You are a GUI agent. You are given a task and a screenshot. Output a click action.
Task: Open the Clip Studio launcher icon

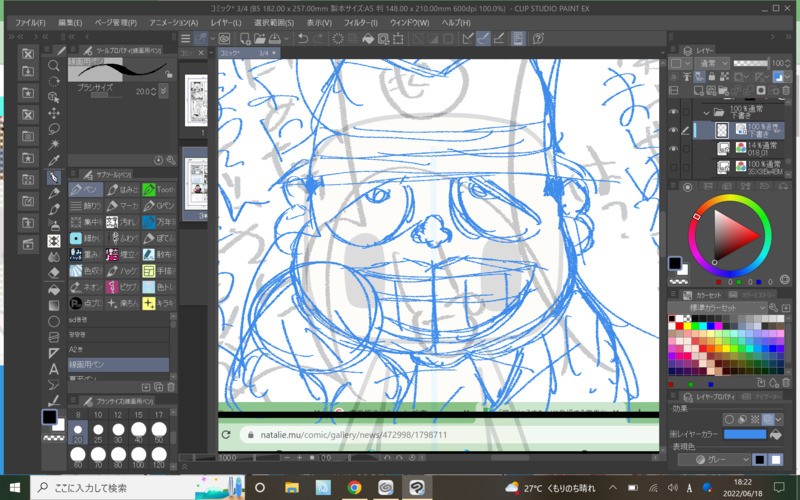click(224, 39)
